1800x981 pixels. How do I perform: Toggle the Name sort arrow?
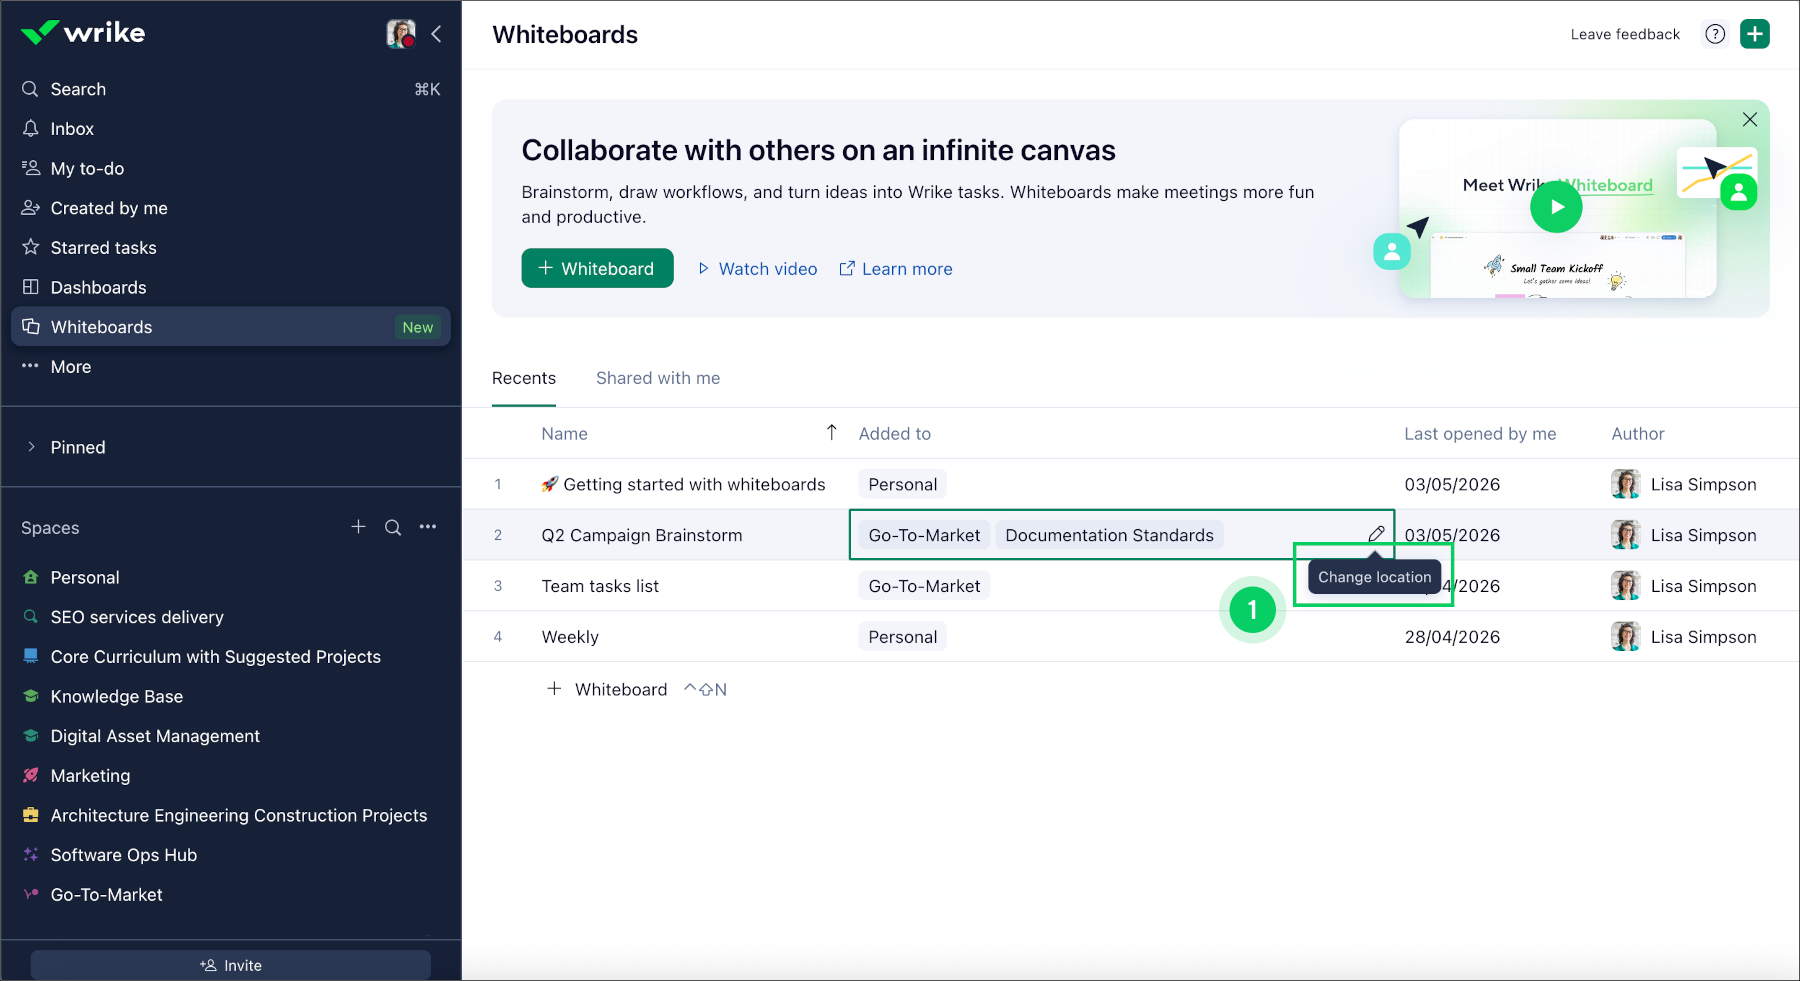click(832, 432)
